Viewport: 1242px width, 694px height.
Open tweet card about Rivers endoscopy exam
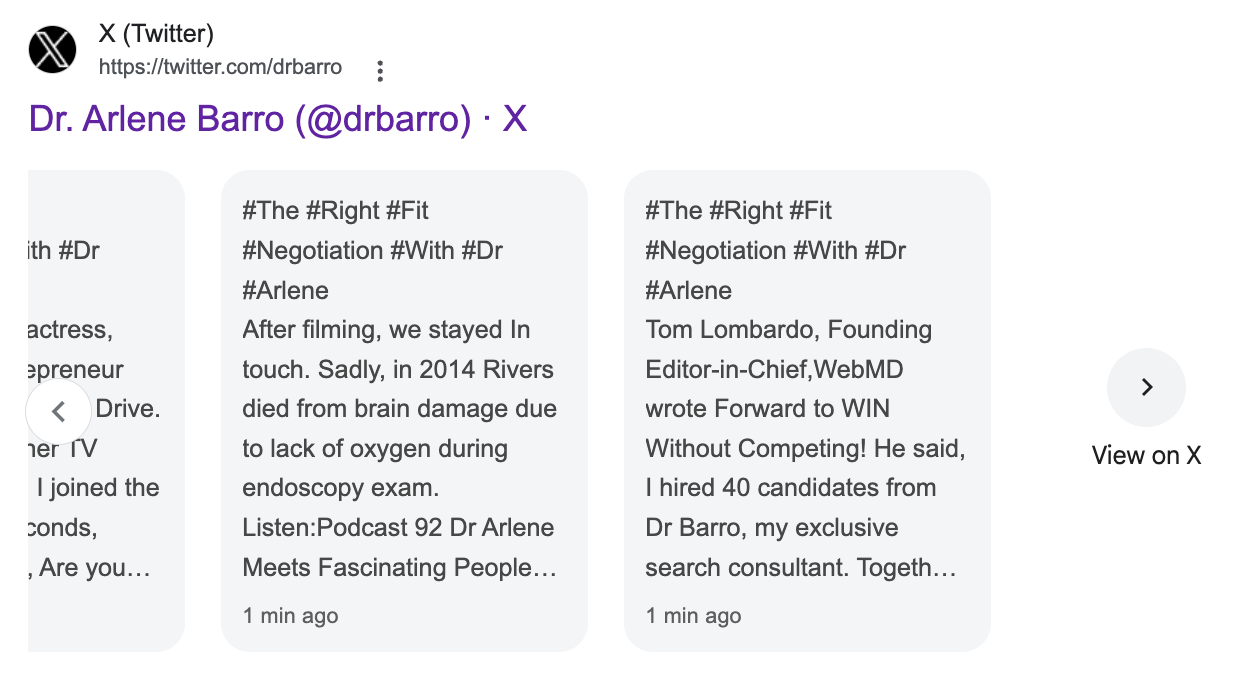click(x=404, y=411)
